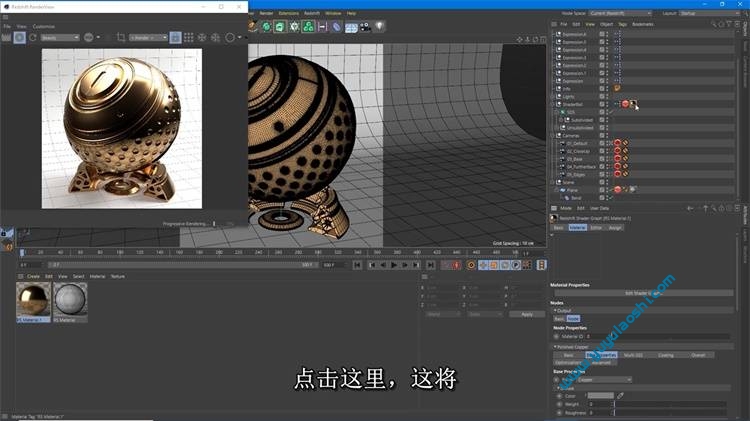Toggle layer checkbox on Cameras row
The image size is (750, 421).
coord(602,136)
